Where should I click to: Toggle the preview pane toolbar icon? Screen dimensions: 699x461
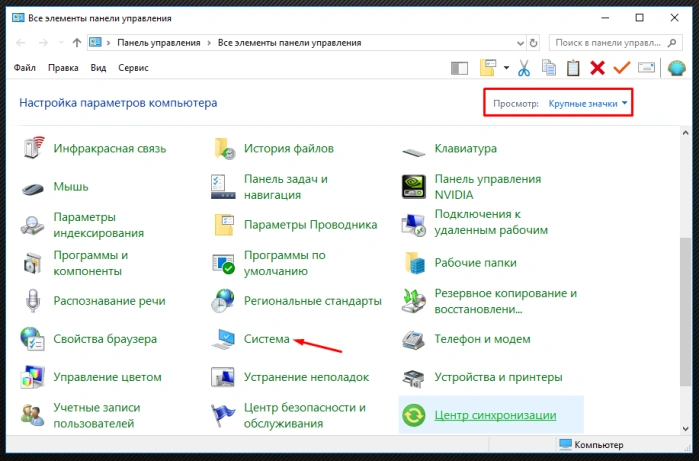click(x=459, y=68)
